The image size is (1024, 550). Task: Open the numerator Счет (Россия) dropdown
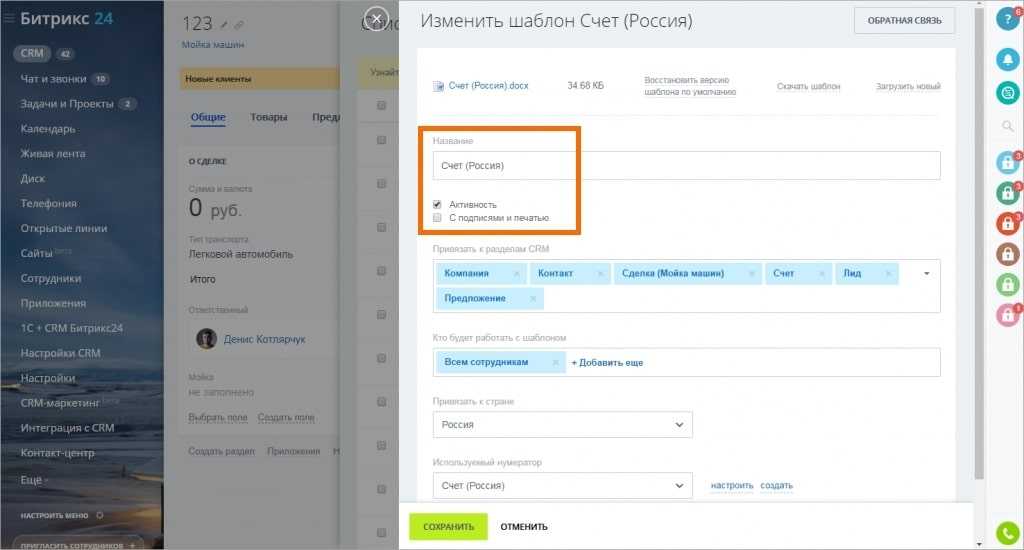tap(562, 486)
